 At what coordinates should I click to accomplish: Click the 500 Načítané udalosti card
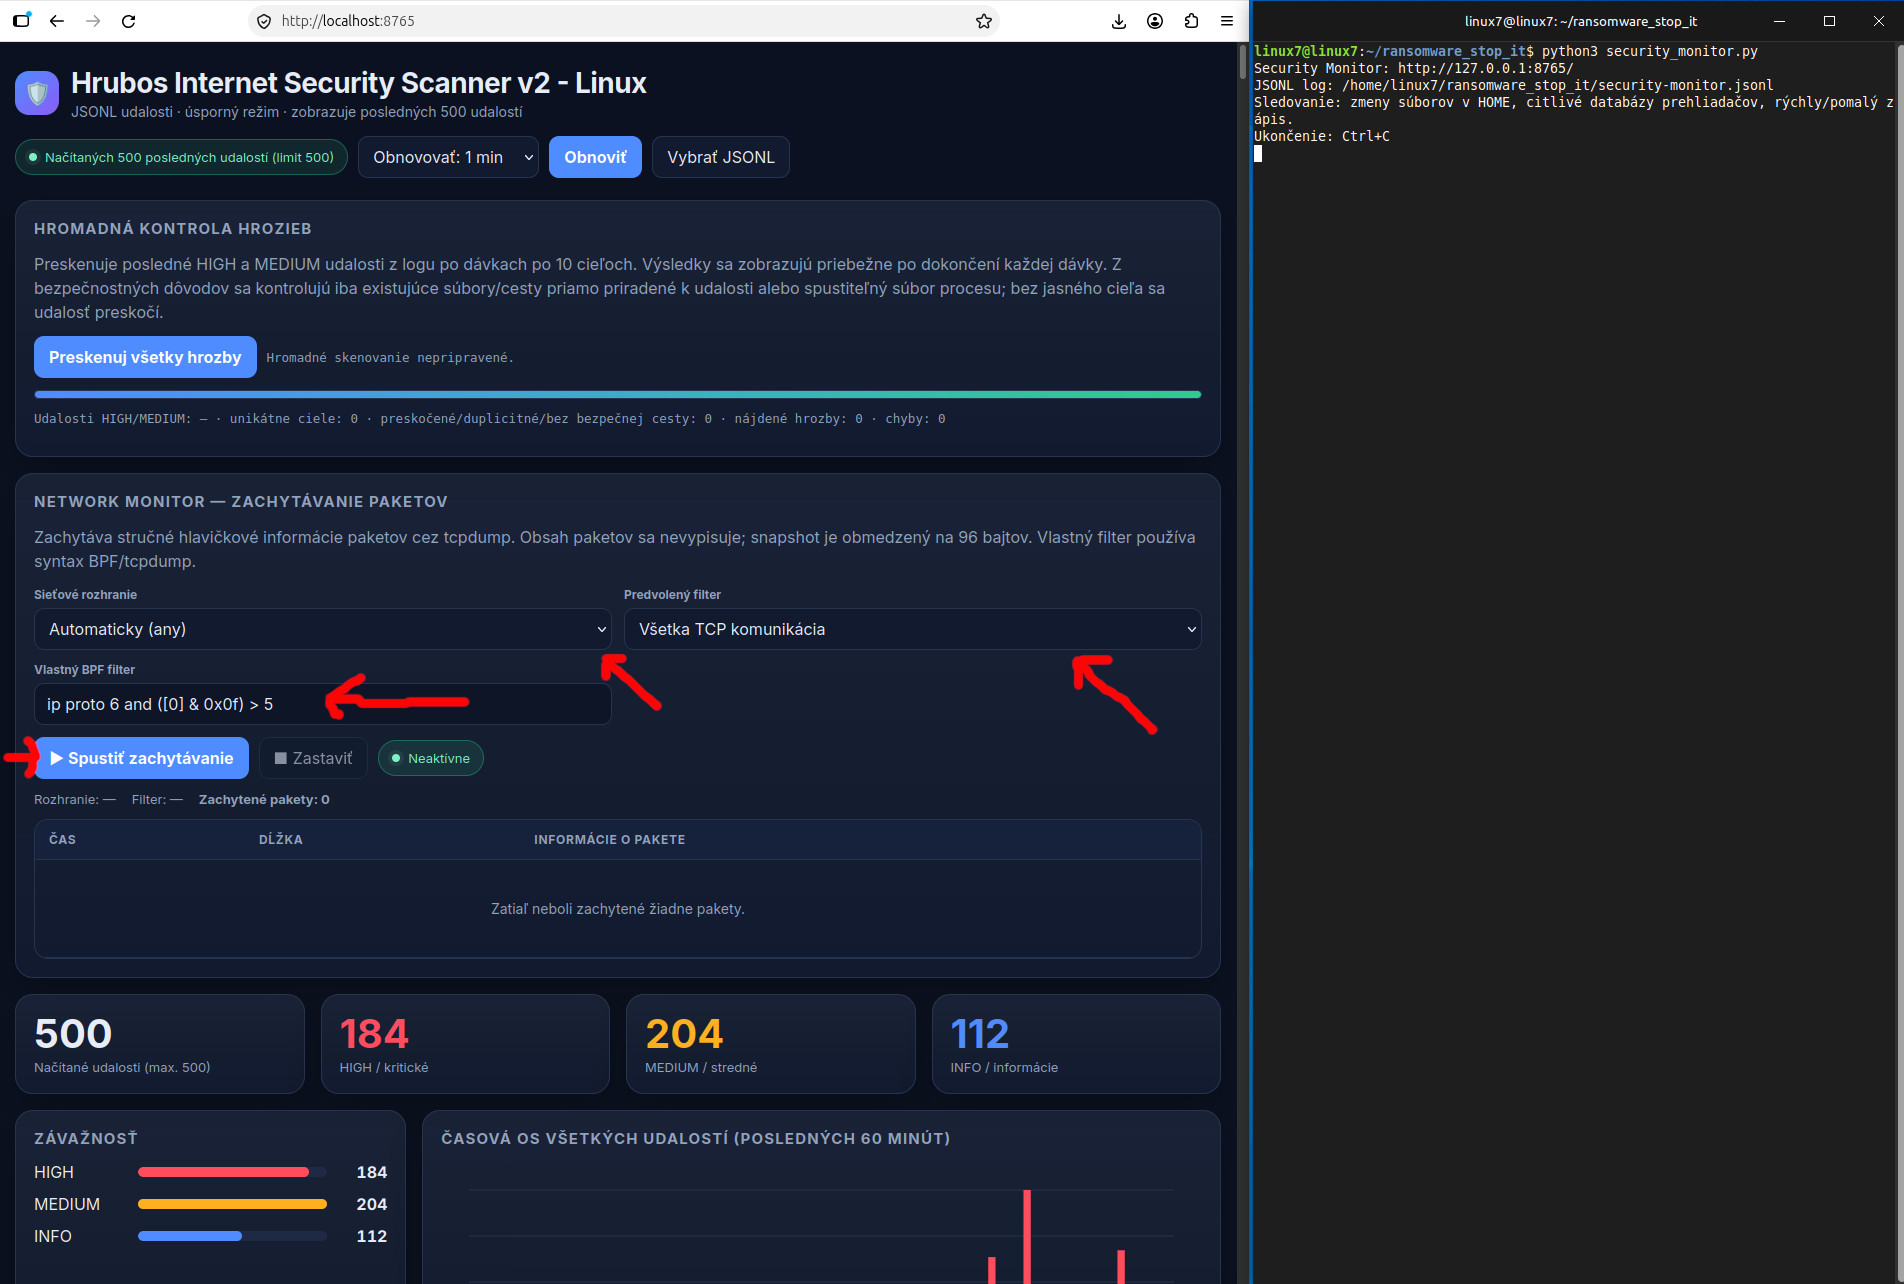pyautogui.click(x=160, y=1044)
